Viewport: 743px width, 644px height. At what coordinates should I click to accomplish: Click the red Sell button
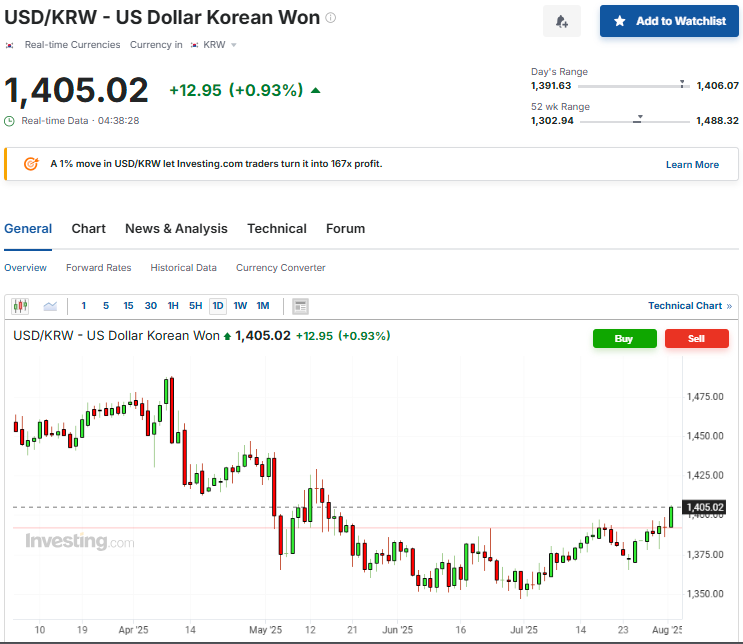pyautogui.click(x=697, y=339)
